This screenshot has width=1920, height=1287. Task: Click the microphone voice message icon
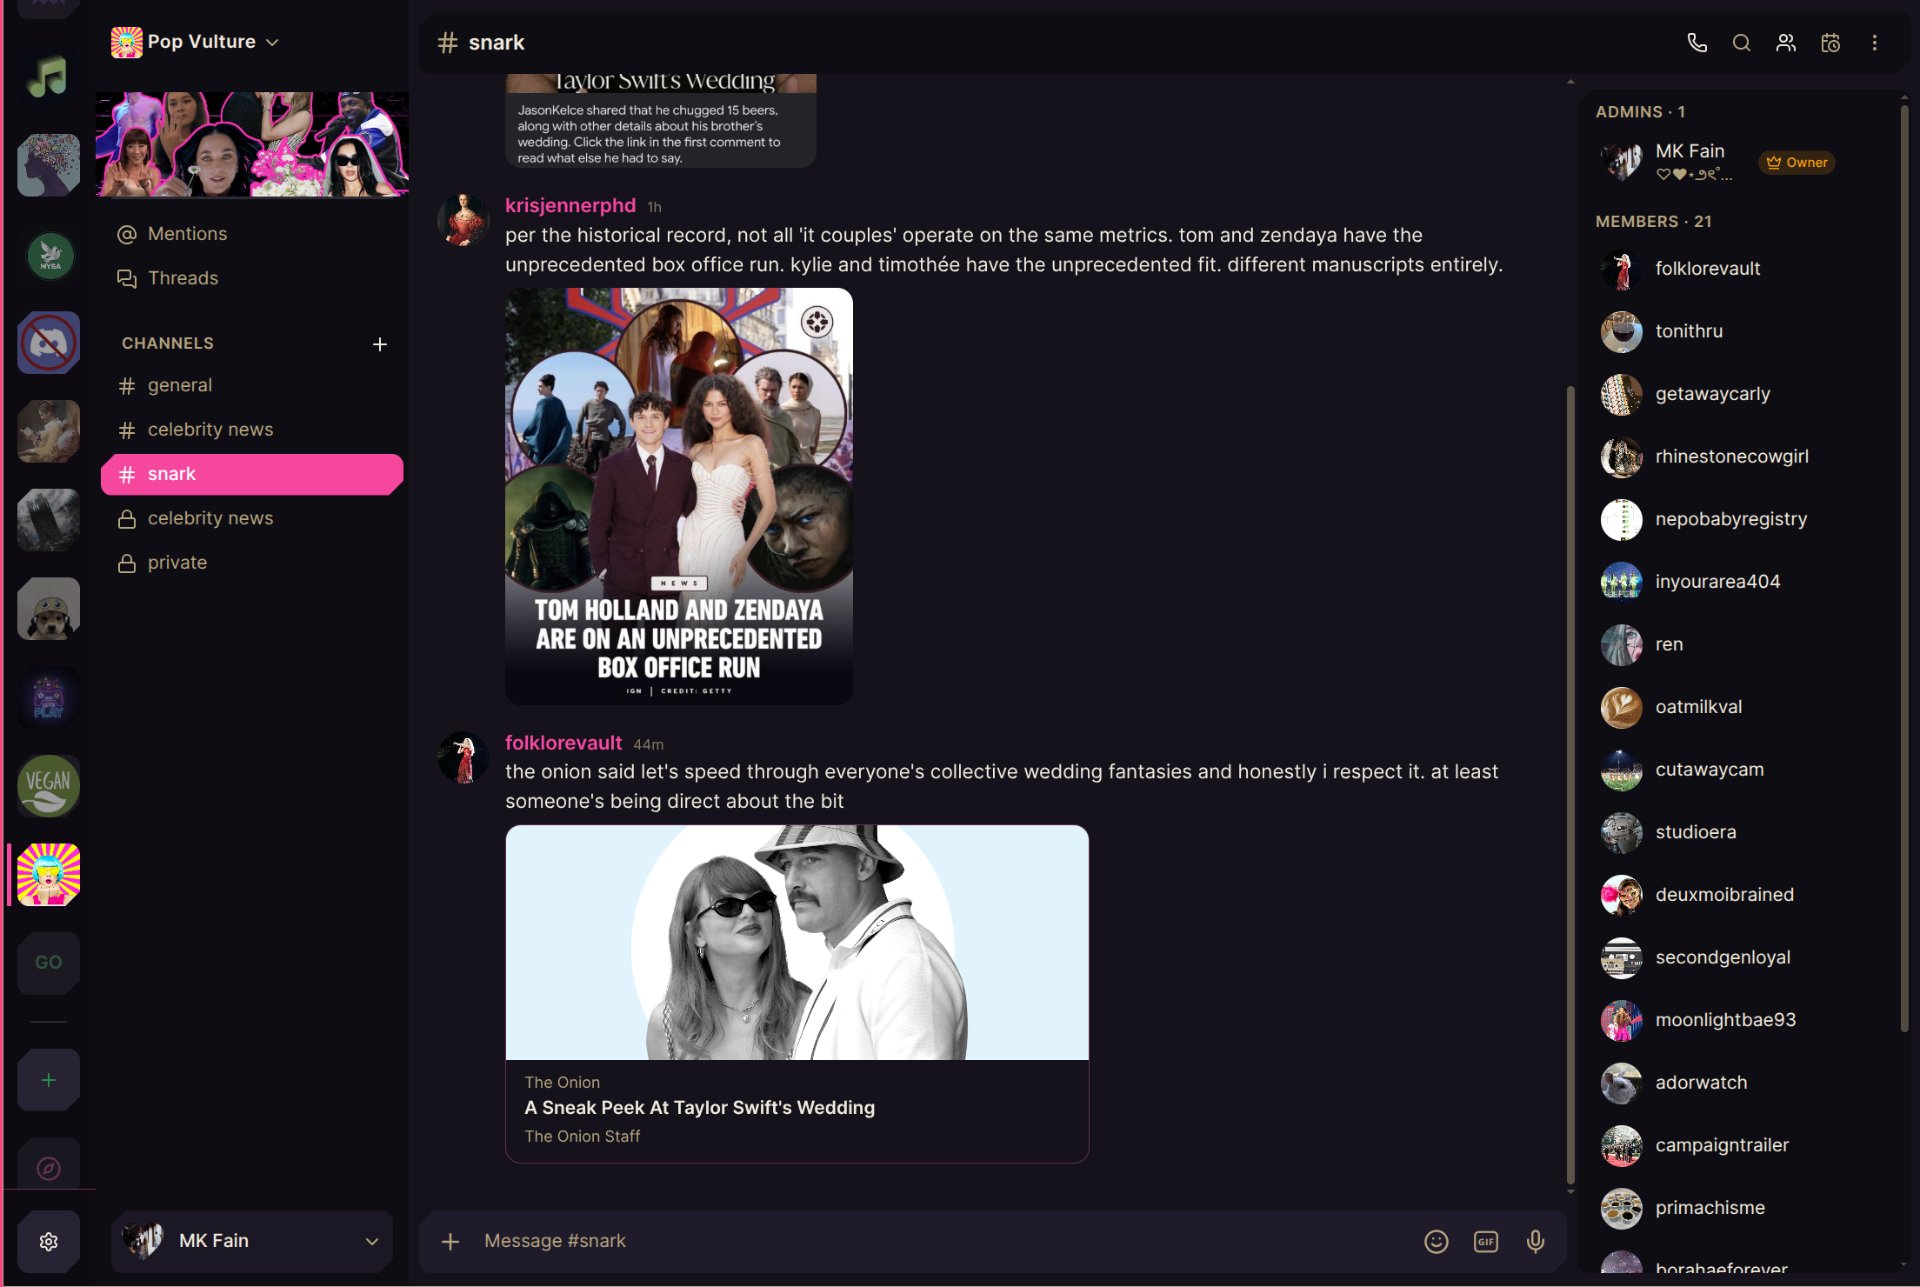[1535, 1241]
